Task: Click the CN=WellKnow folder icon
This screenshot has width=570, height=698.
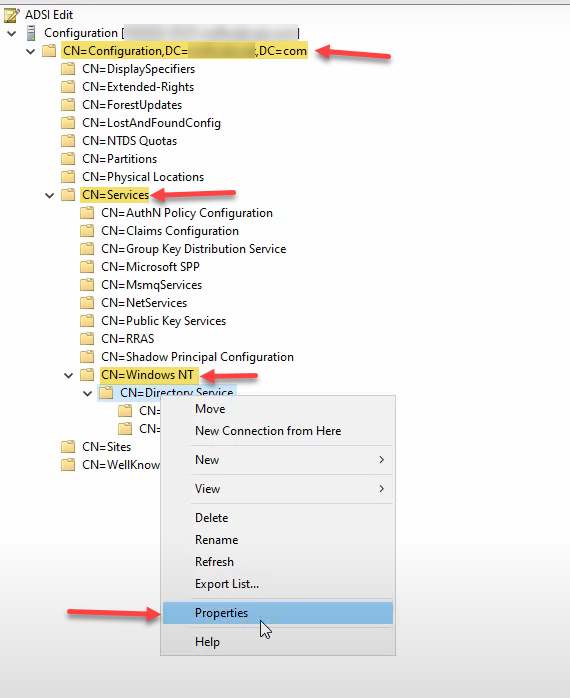Action: pos(68,465)
